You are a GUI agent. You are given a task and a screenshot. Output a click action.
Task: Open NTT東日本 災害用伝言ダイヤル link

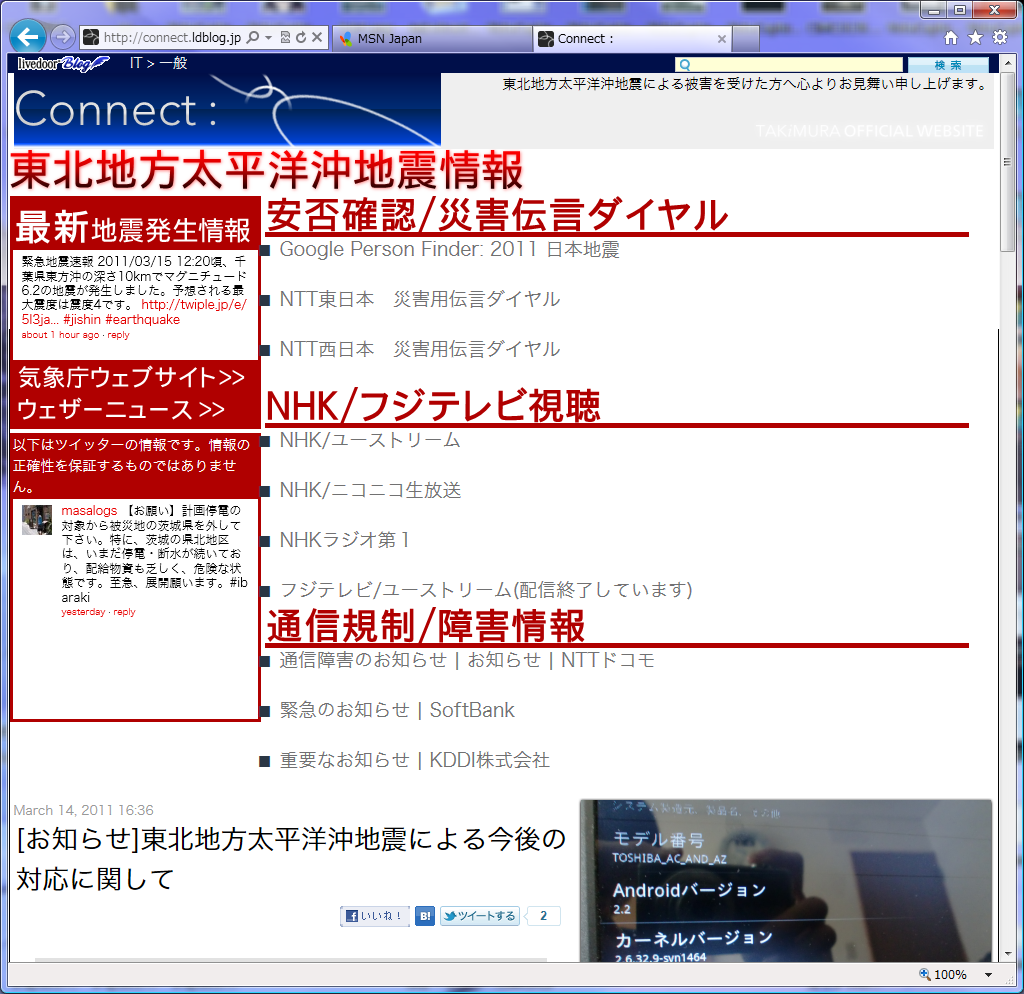click(x=419, y=299)
